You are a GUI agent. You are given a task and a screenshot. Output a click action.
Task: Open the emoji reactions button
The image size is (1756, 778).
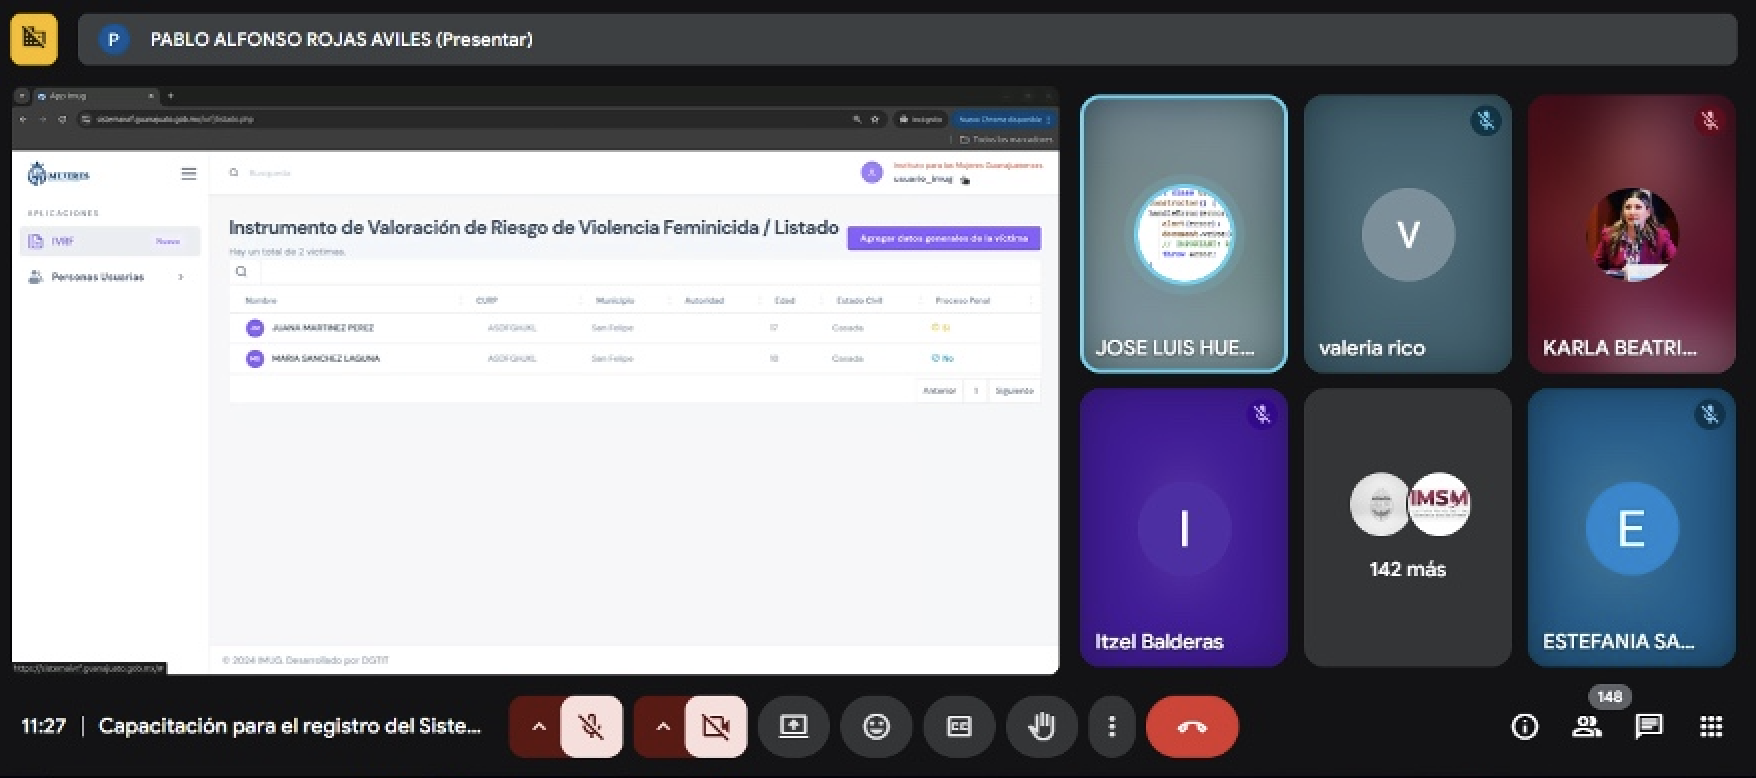pos(876,726)
